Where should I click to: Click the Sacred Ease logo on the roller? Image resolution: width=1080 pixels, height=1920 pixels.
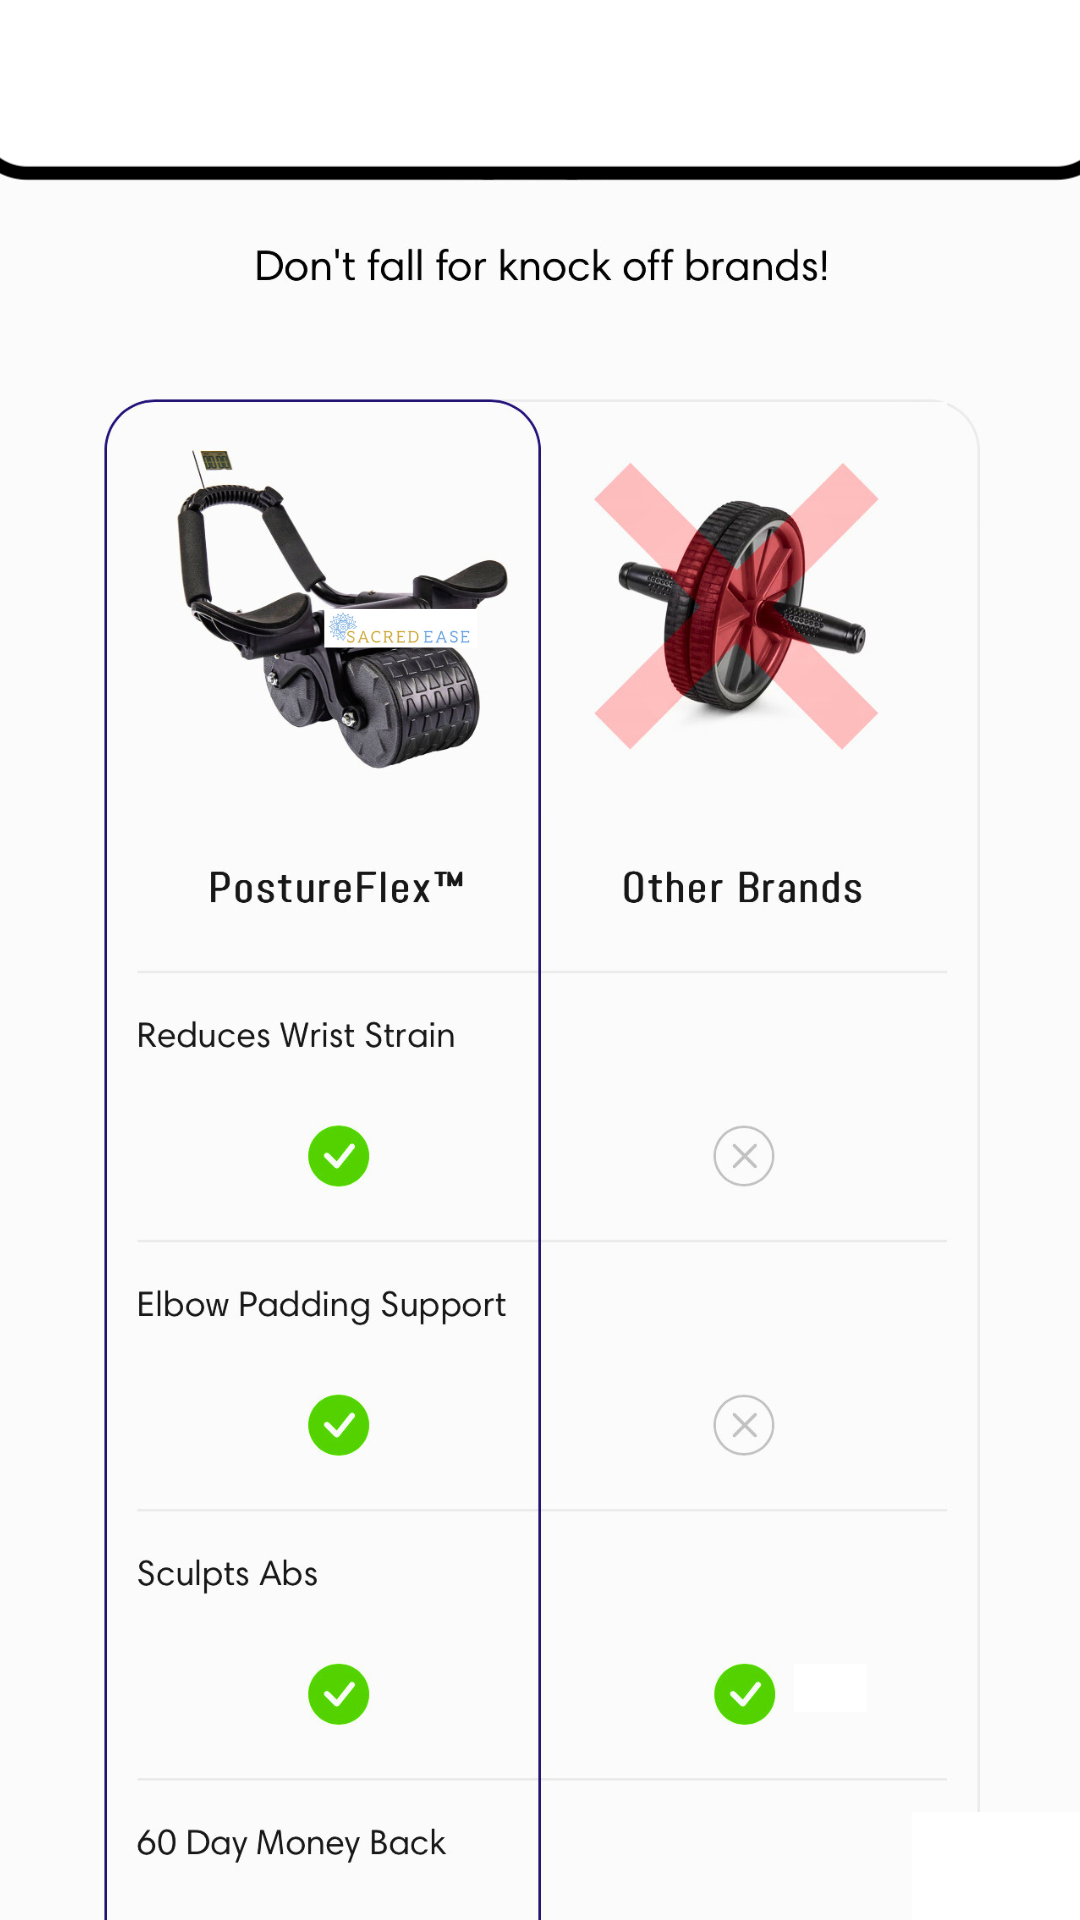[402, 631]
